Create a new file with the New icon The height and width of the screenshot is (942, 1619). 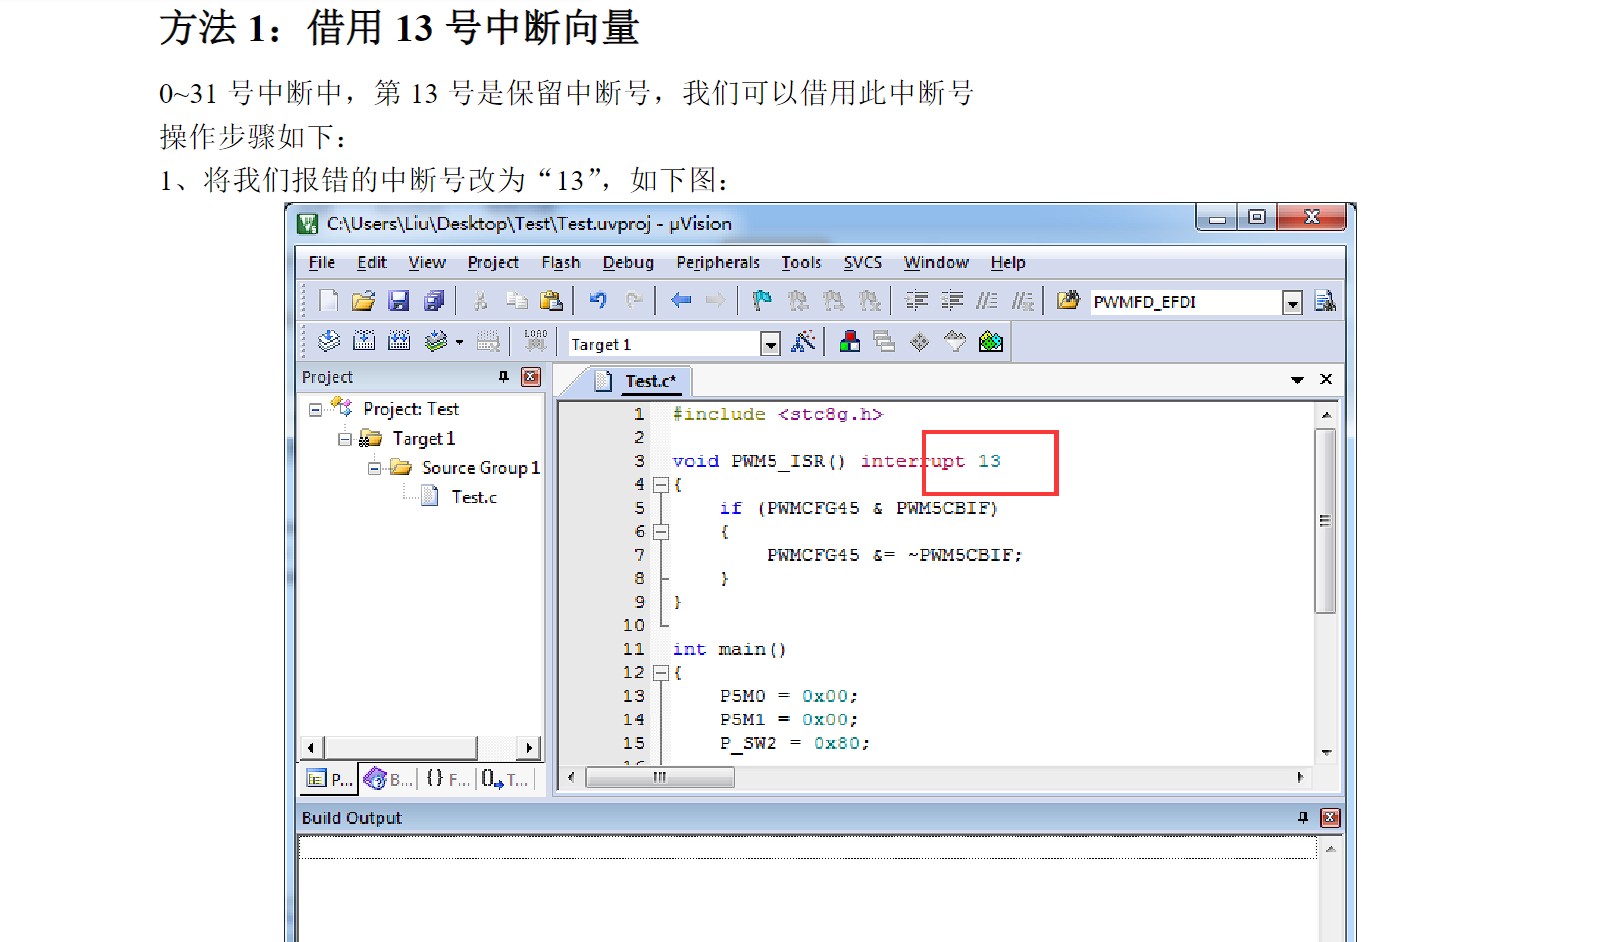328,301
